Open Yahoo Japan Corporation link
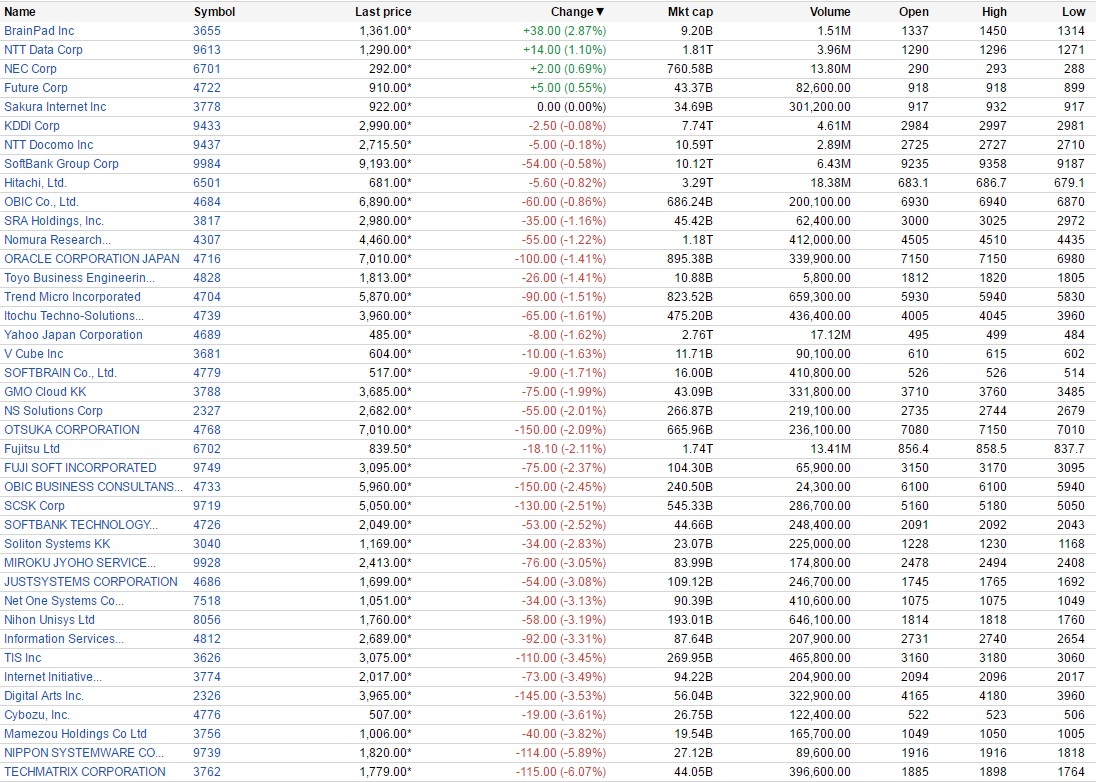 click(x=73, y=335)
